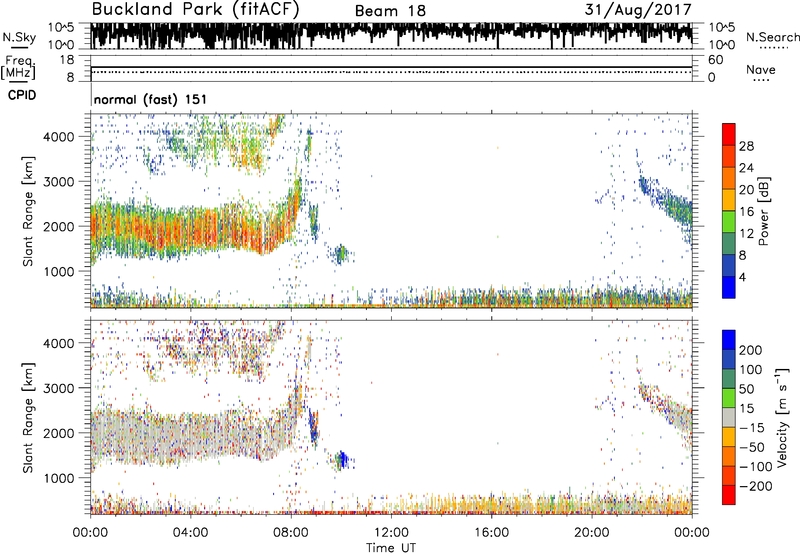Click the '-100' velocity colorbar label
The height and width of the screenshot is (554, 800).
click(x=756, y=467)
